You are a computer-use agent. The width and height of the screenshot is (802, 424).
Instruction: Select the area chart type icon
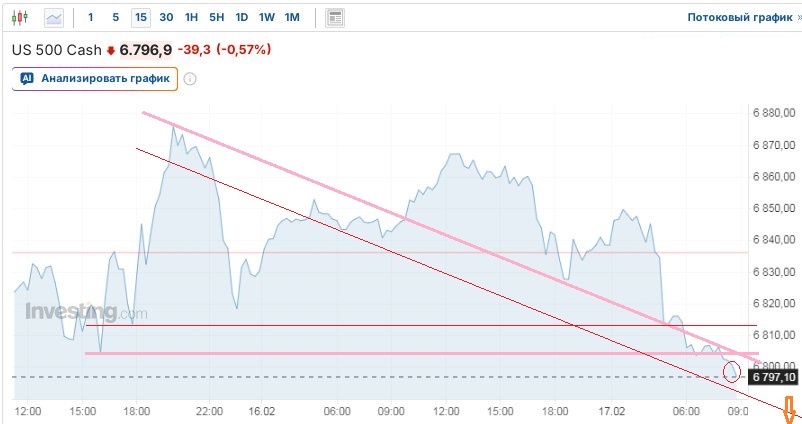click(x=54, y=17)
